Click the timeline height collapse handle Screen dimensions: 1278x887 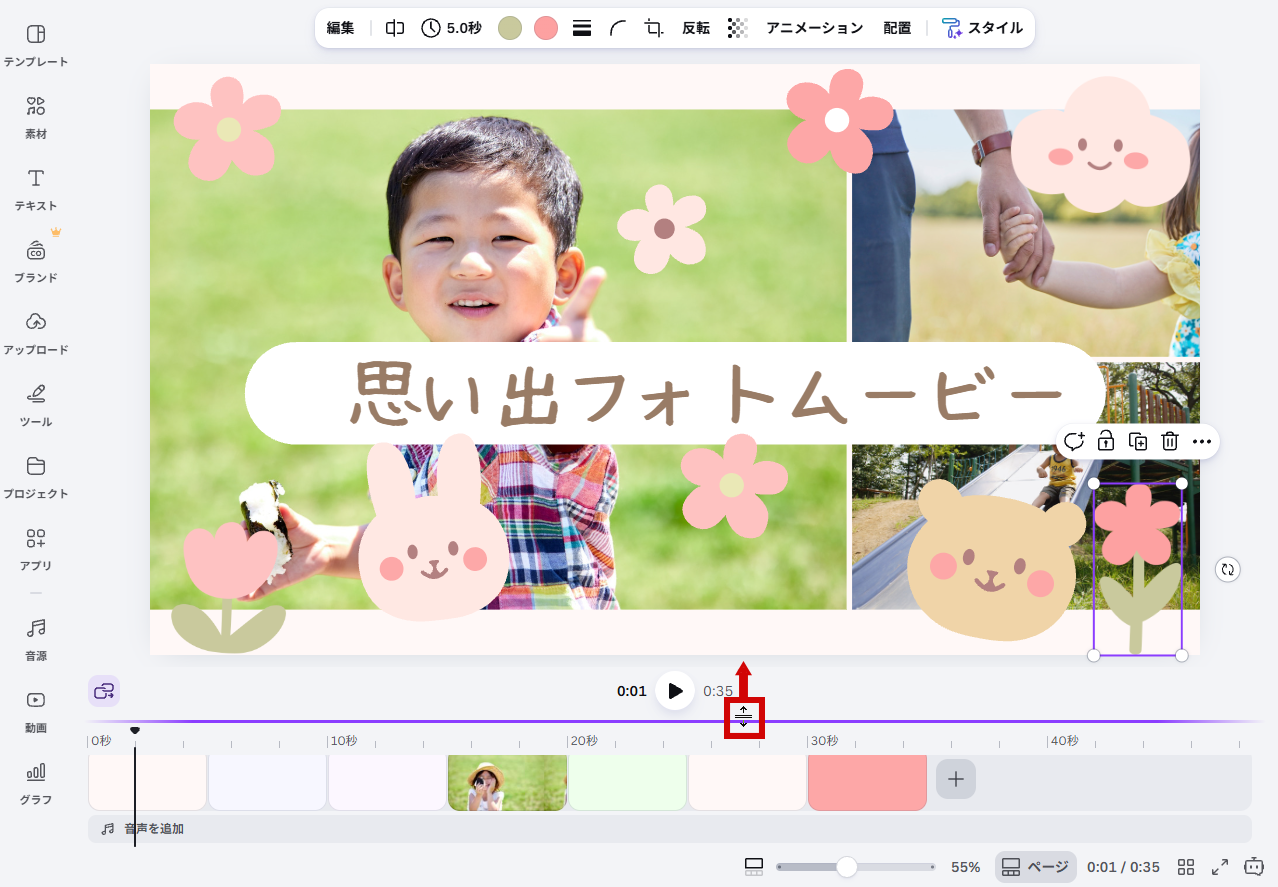coord(744,716)
